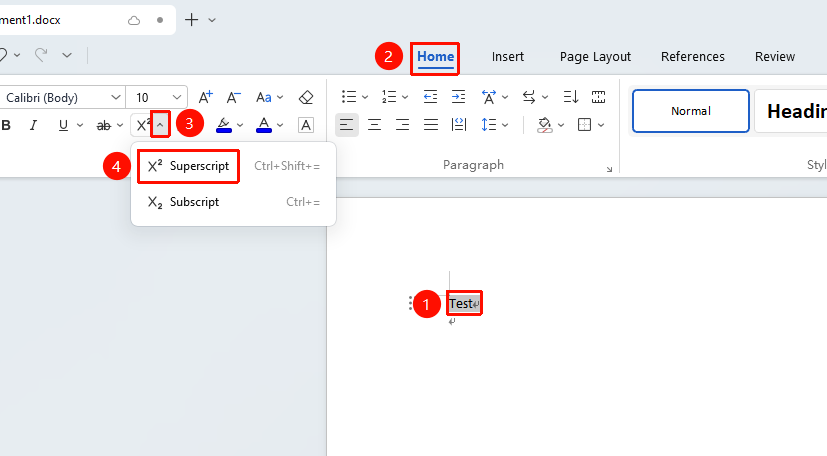Open bullet style dropdown arrow
827x456 pixels.
[364, 98]
